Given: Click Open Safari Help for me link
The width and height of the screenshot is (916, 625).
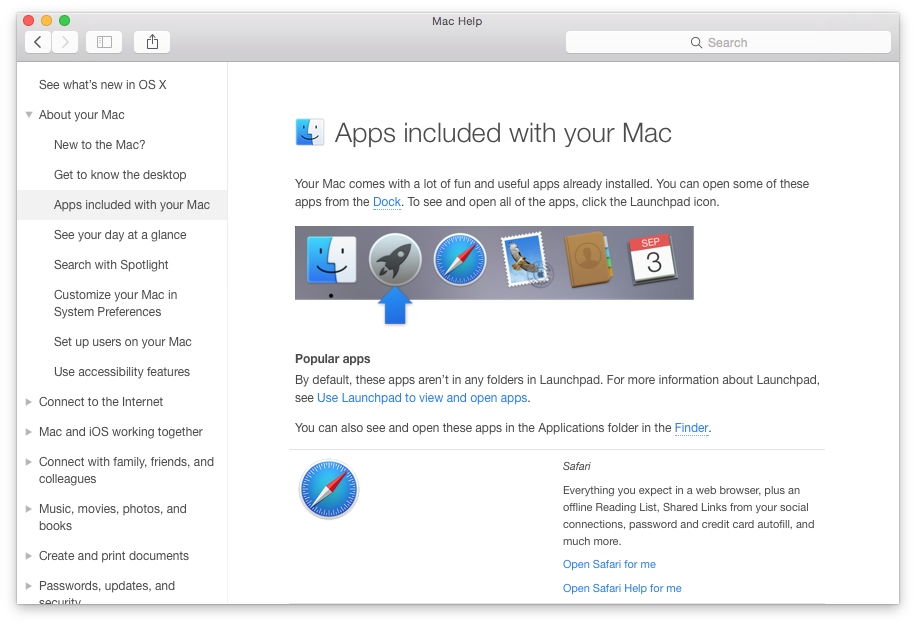Looking at the screenshot, I should pos(622,588).
